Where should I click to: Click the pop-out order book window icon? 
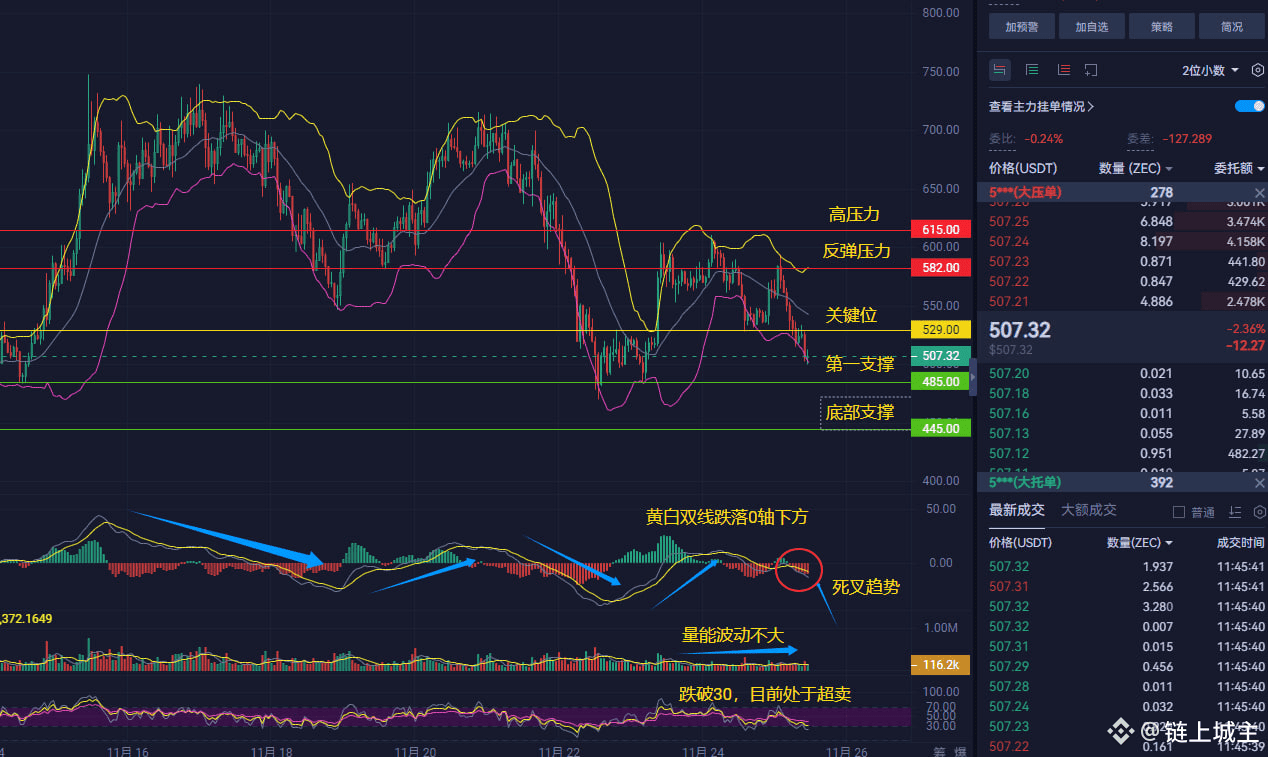tap(1091, 70)
